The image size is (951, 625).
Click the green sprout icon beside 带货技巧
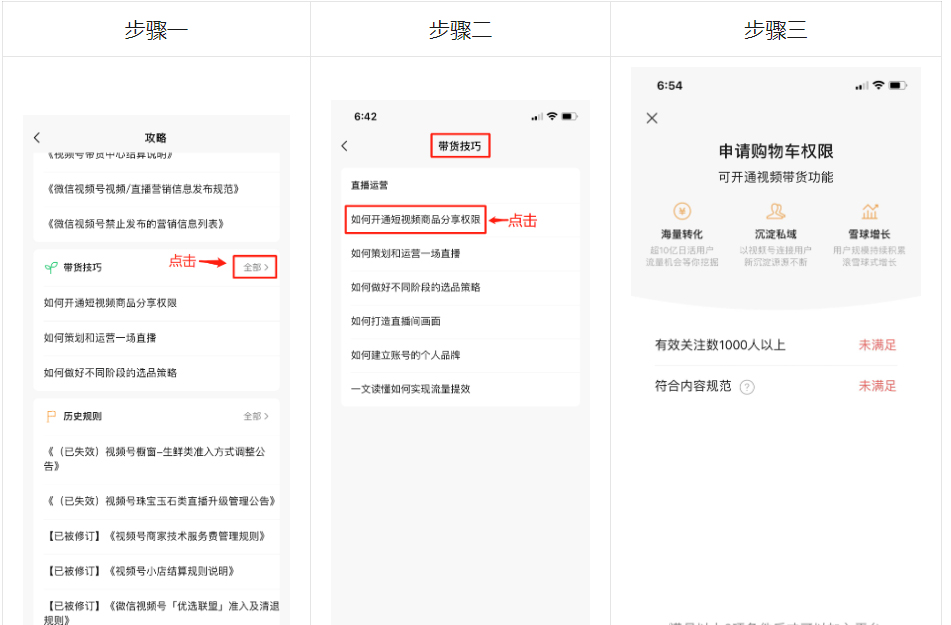click(51, 267)
